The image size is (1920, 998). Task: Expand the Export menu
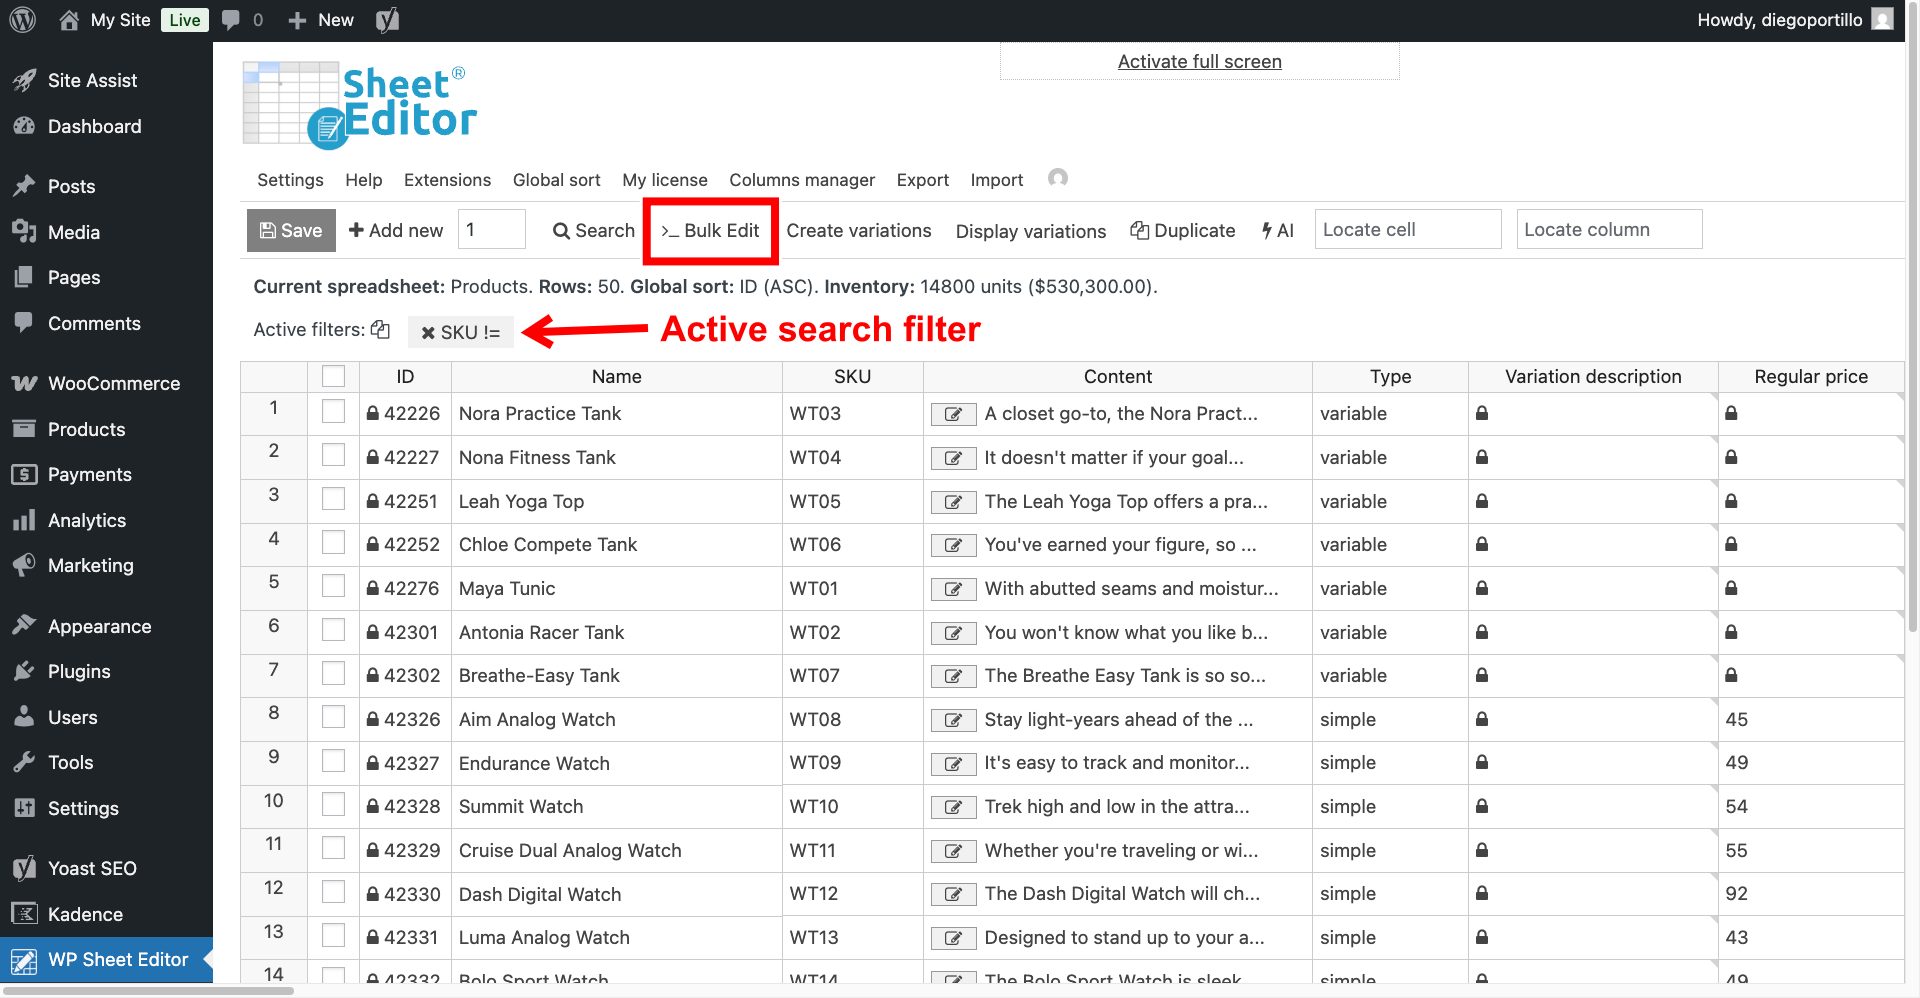(921, 180)
